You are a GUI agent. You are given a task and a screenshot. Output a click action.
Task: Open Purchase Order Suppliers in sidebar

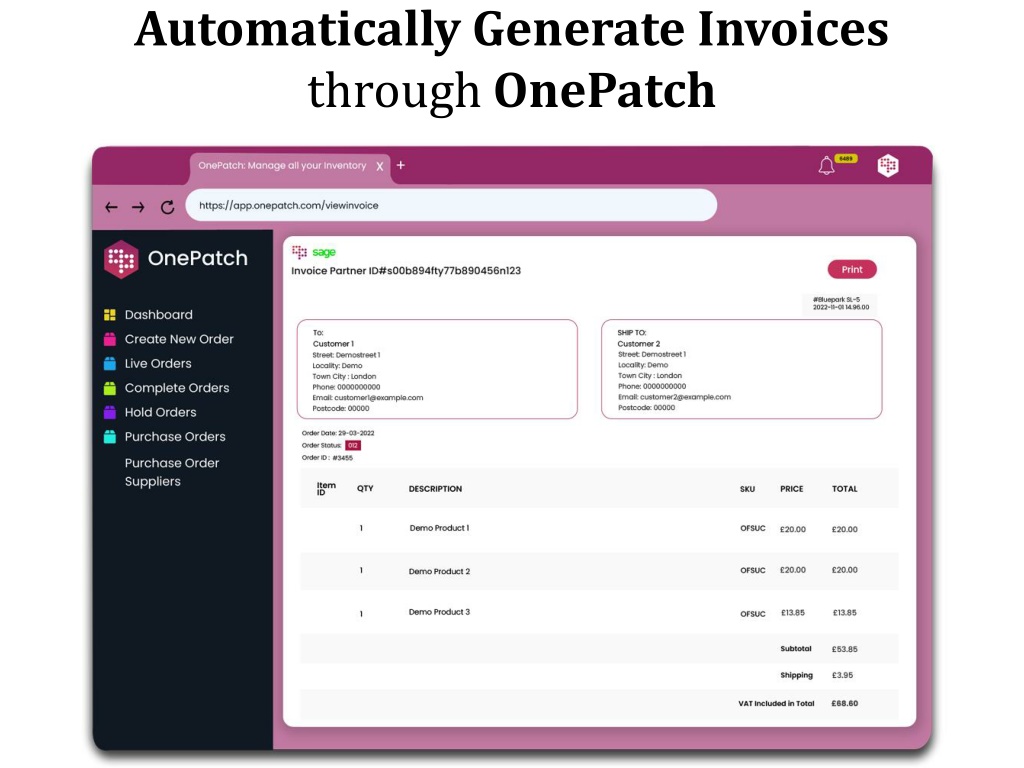click(172, 472)
